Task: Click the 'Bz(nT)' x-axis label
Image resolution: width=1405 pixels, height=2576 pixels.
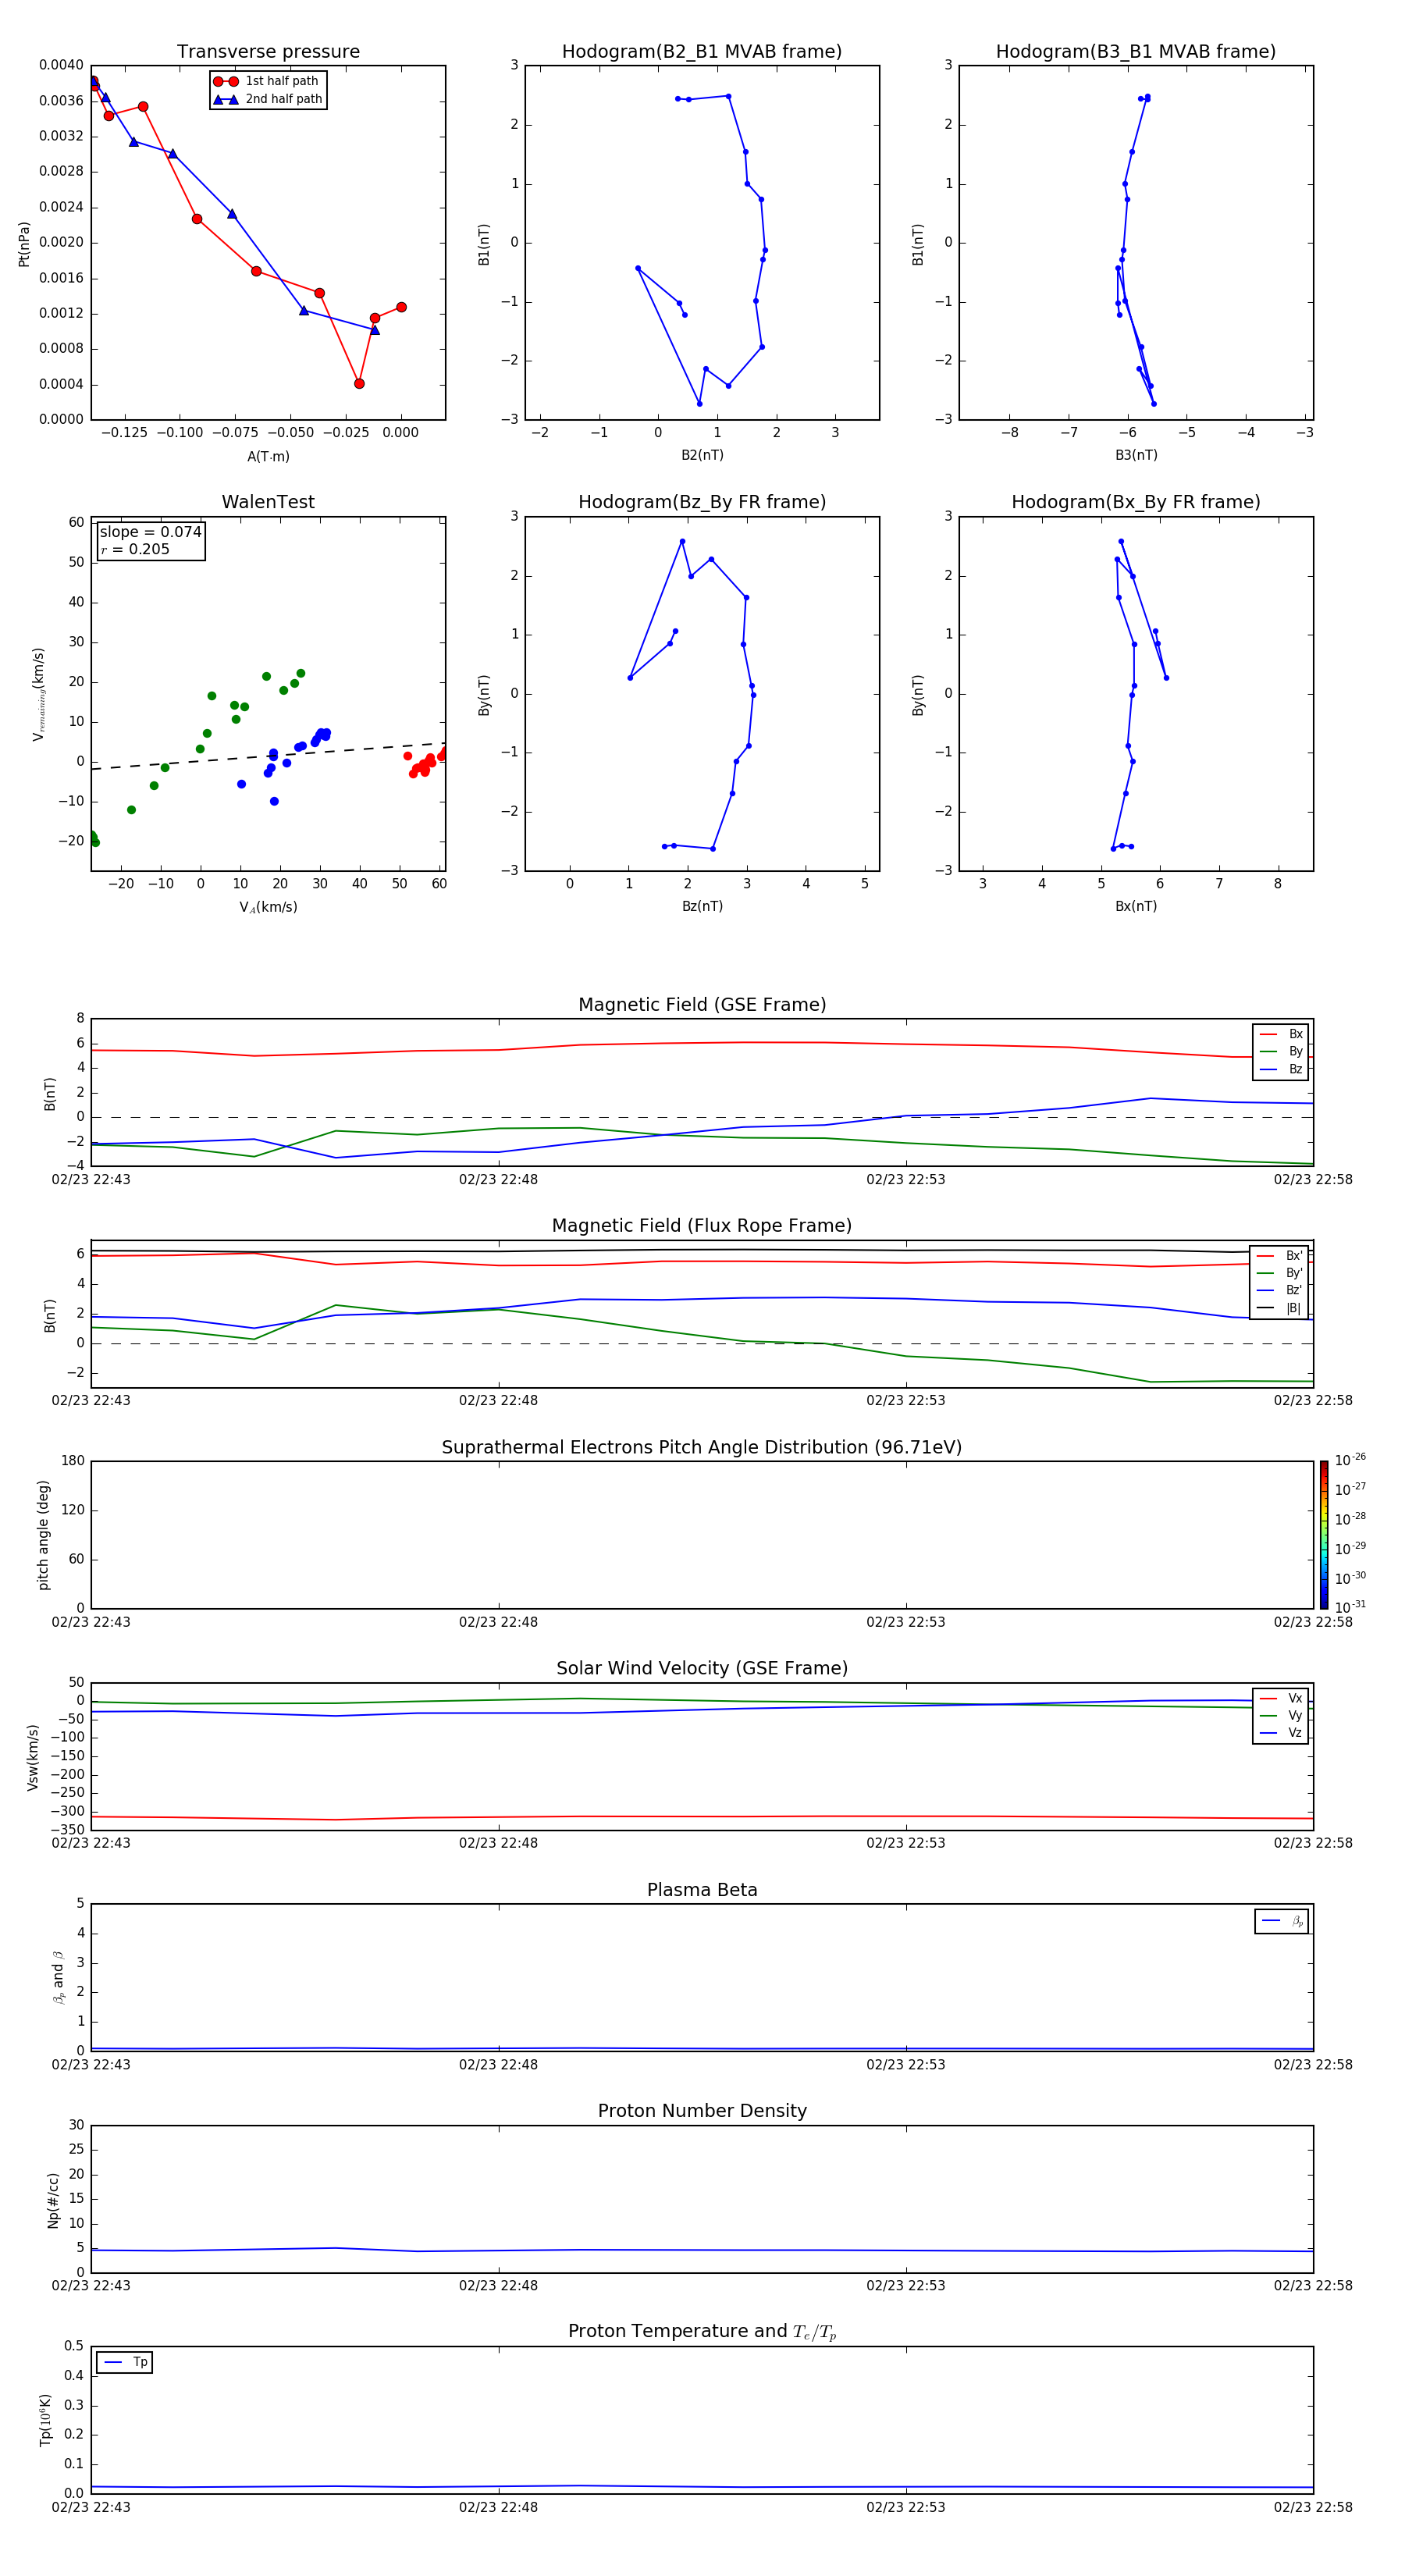Action: pyautogui.click(x=702, y=906)
